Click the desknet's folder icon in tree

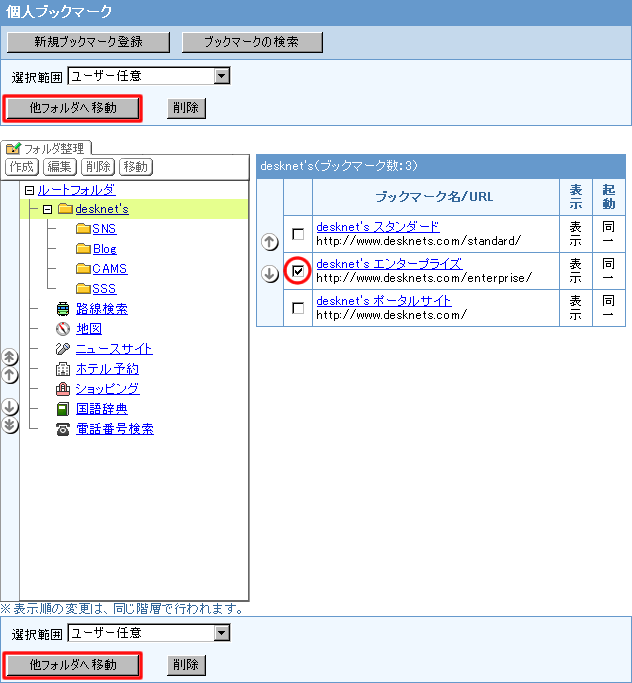click(65, 209)
